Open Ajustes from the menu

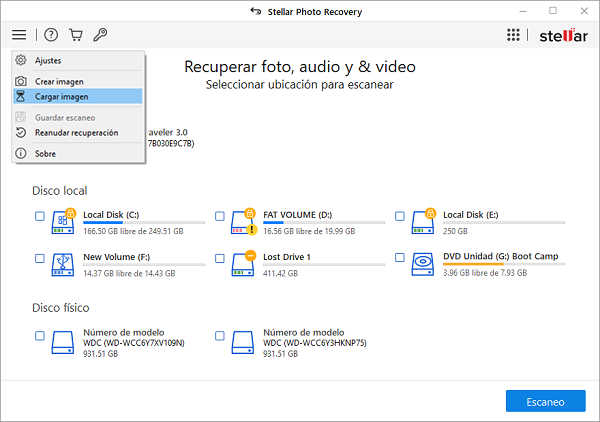point(78,60)
